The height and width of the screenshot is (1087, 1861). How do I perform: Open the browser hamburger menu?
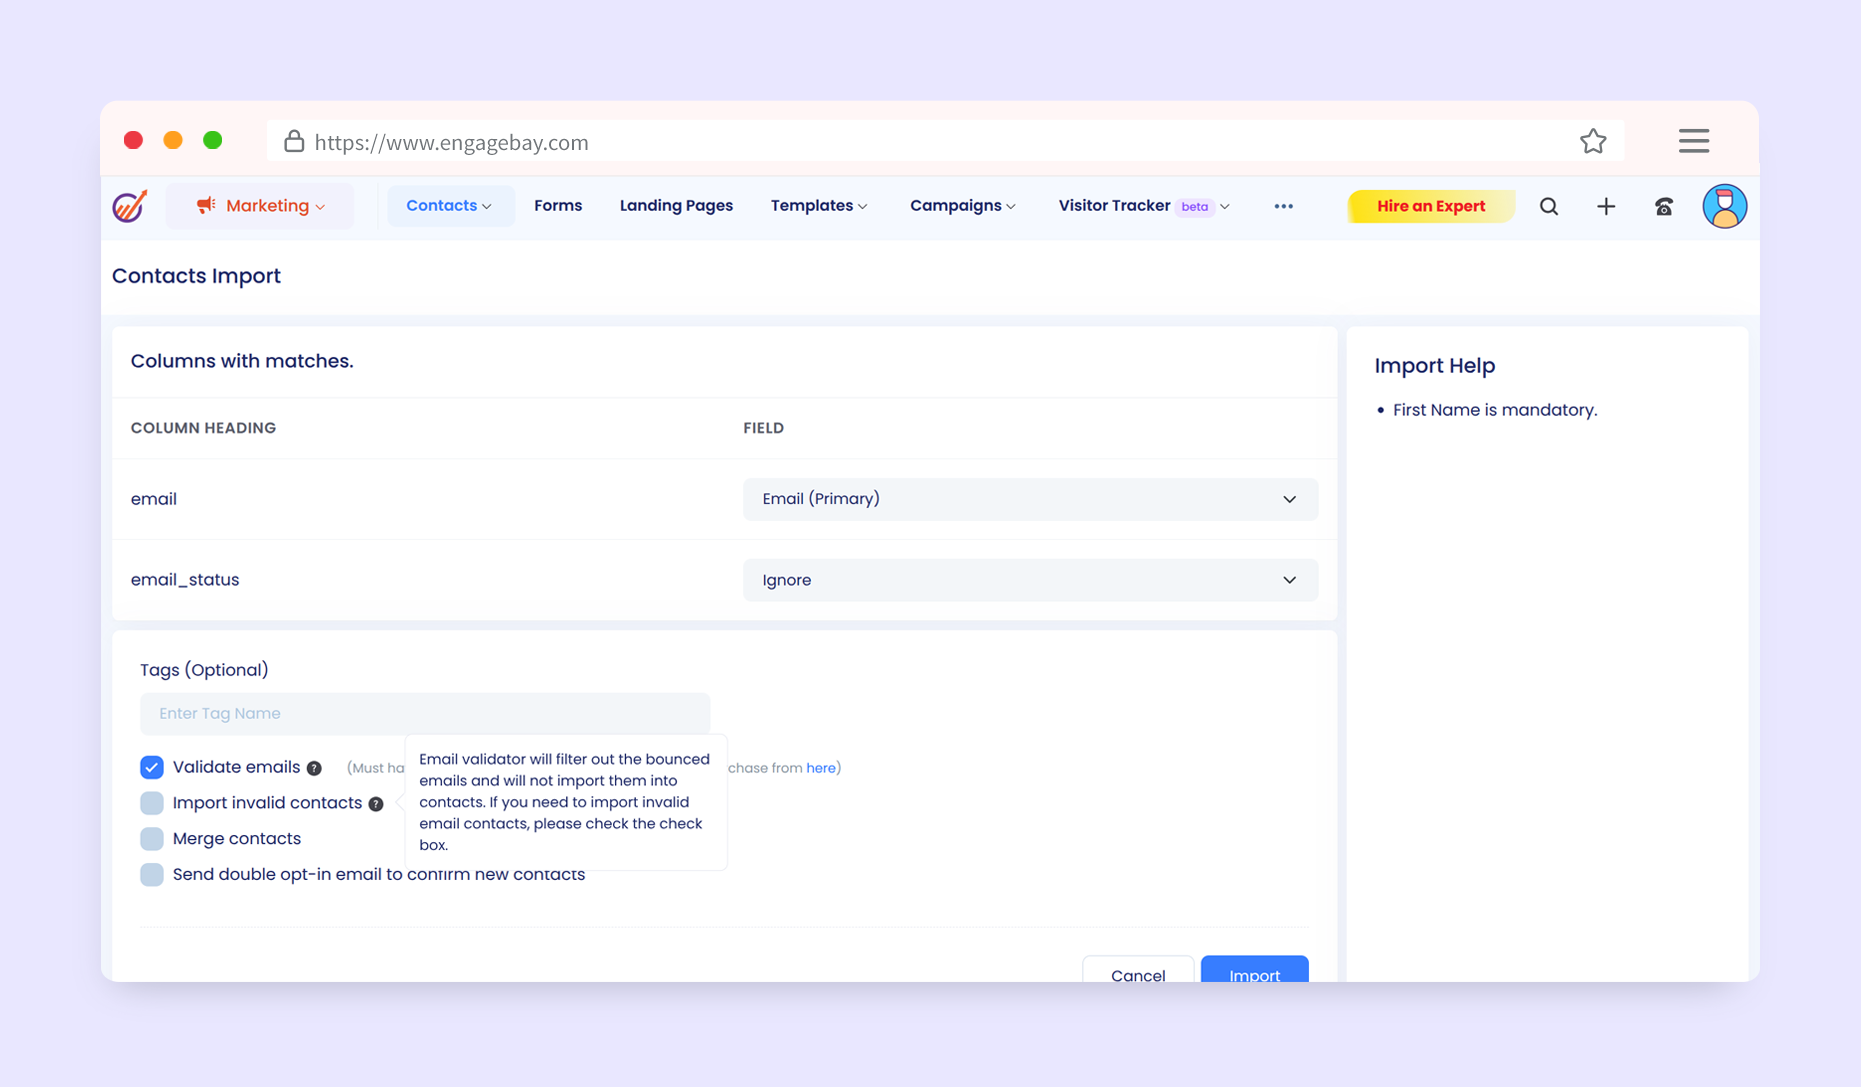[1693, 141]
